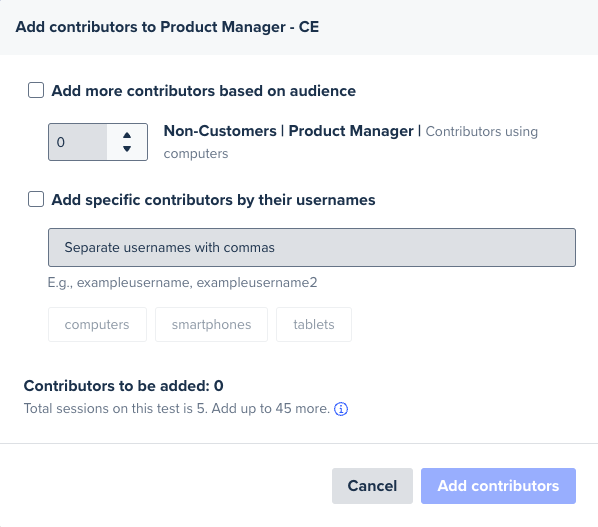Viewport: 598px width, 527px height.
Task: Select the Non-Customers audience name text
Action: [x=220, y=131]
